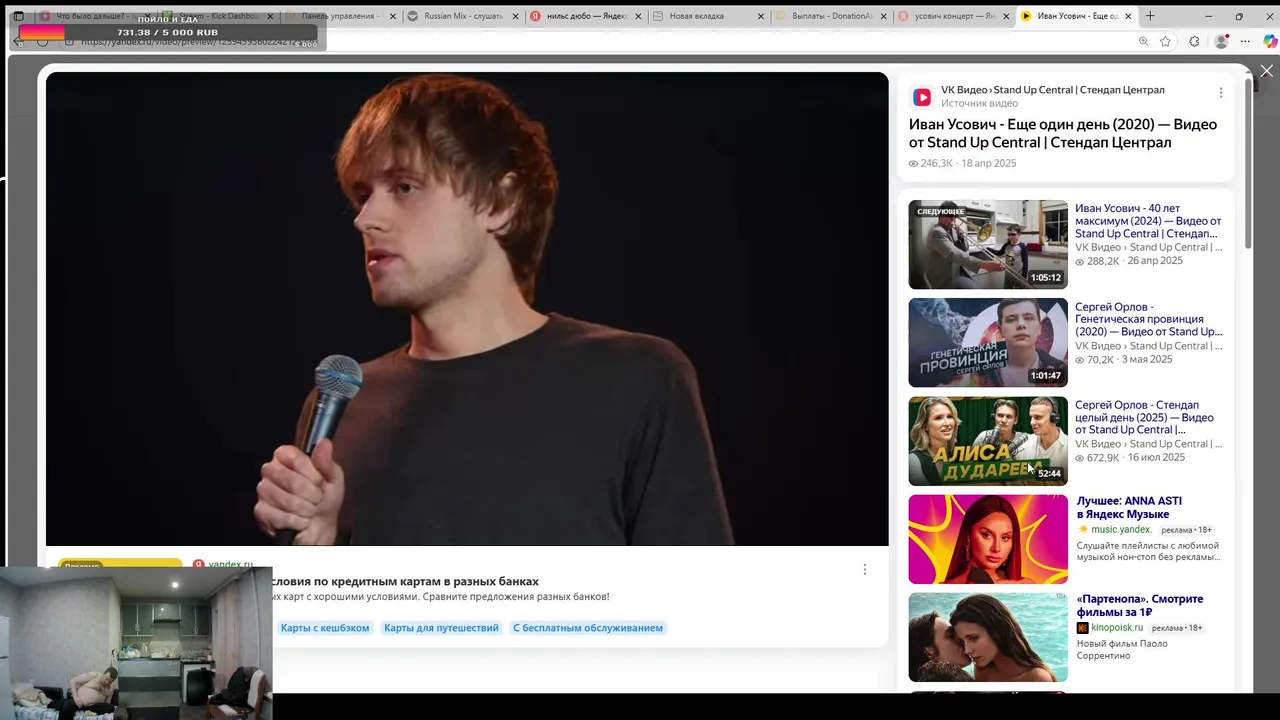Open «Партенопа». Смотрите фильмы за 1₽ link

(x=1140, y=605)
